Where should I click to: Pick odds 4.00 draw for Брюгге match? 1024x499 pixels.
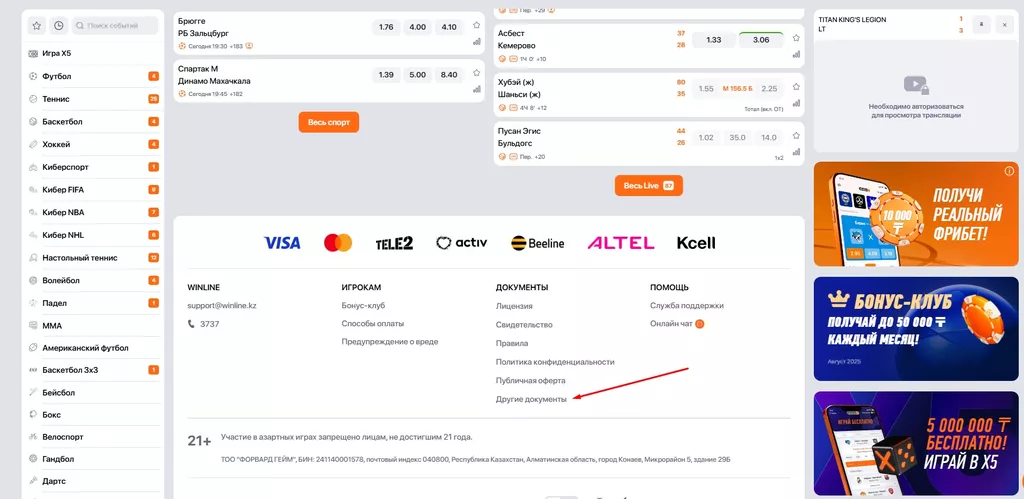click(x=417, y=27)
